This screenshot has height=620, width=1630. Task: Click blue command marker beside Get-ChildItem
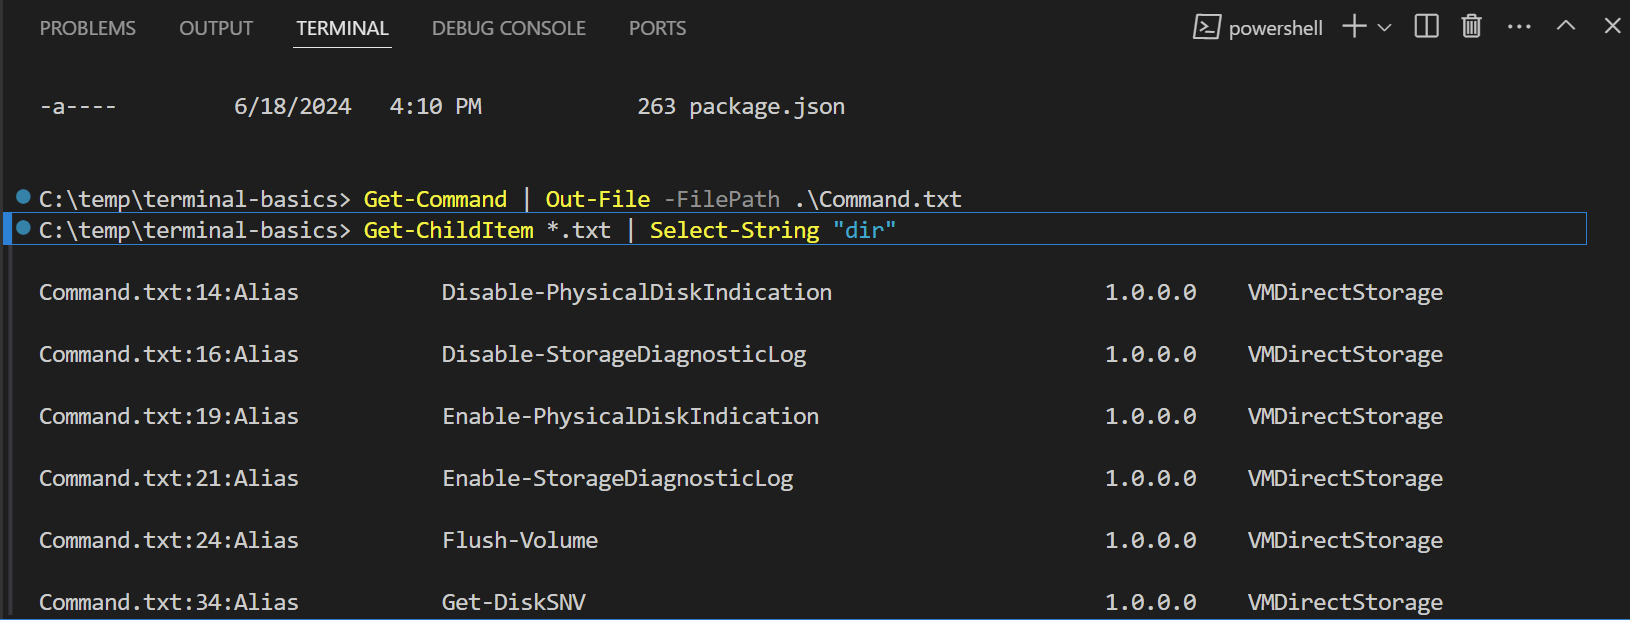coord(24,228)
